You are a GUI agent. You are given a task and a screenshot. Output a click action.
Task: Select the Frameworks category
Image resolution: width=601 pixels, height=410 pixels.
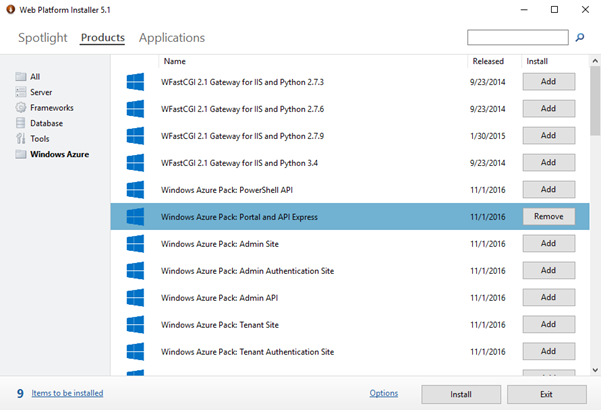tap(52, 108)
